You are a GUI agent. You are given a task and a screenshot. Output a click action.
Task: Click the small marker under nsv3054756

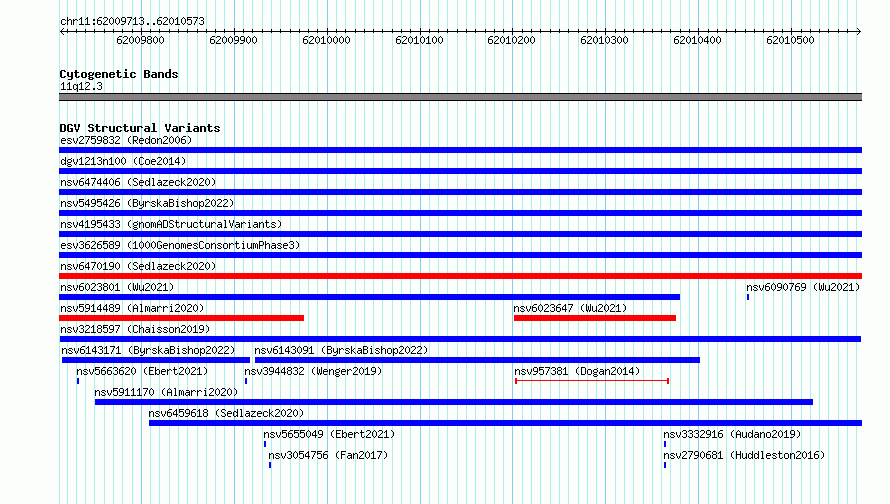pos(270,465)
